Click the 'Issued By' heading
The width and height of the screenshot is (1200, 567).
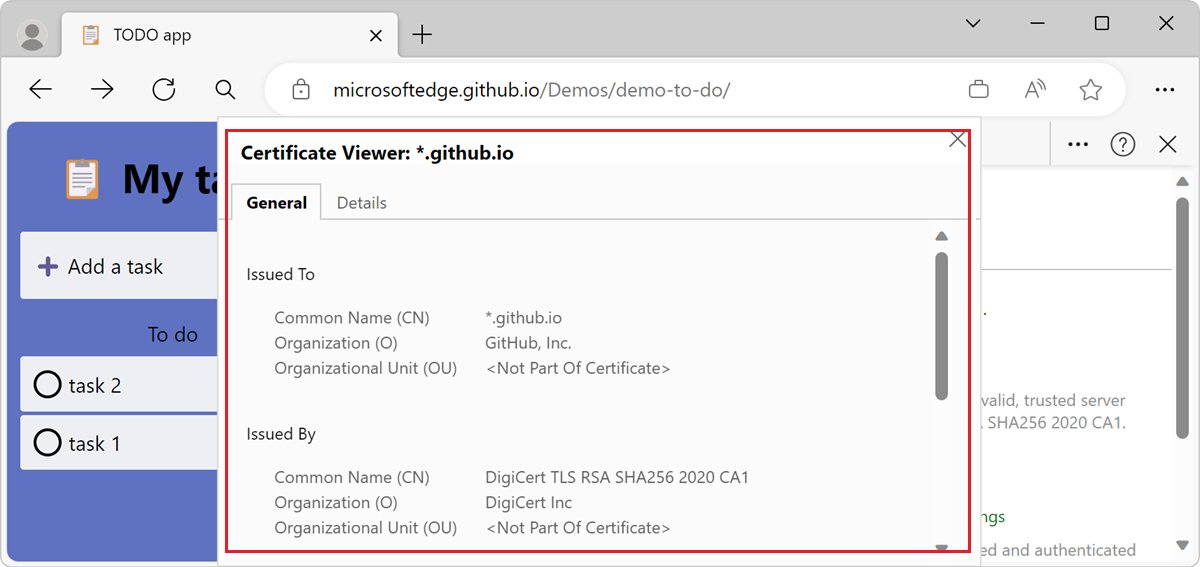pyautogui.click(x=281, y=434)
